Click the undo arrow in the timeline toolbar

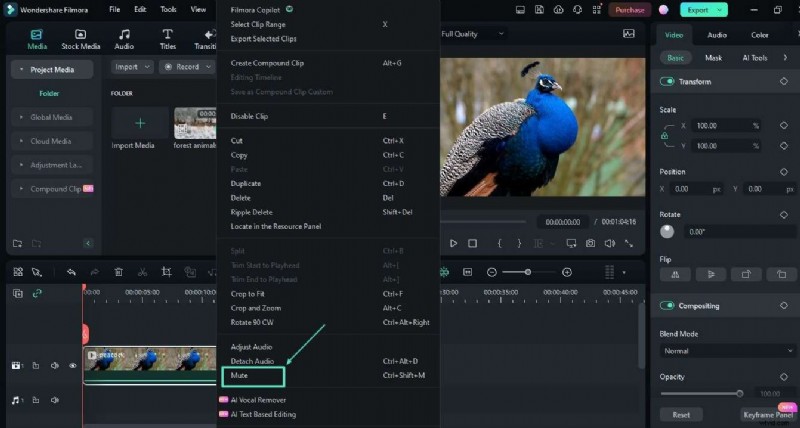71,272
